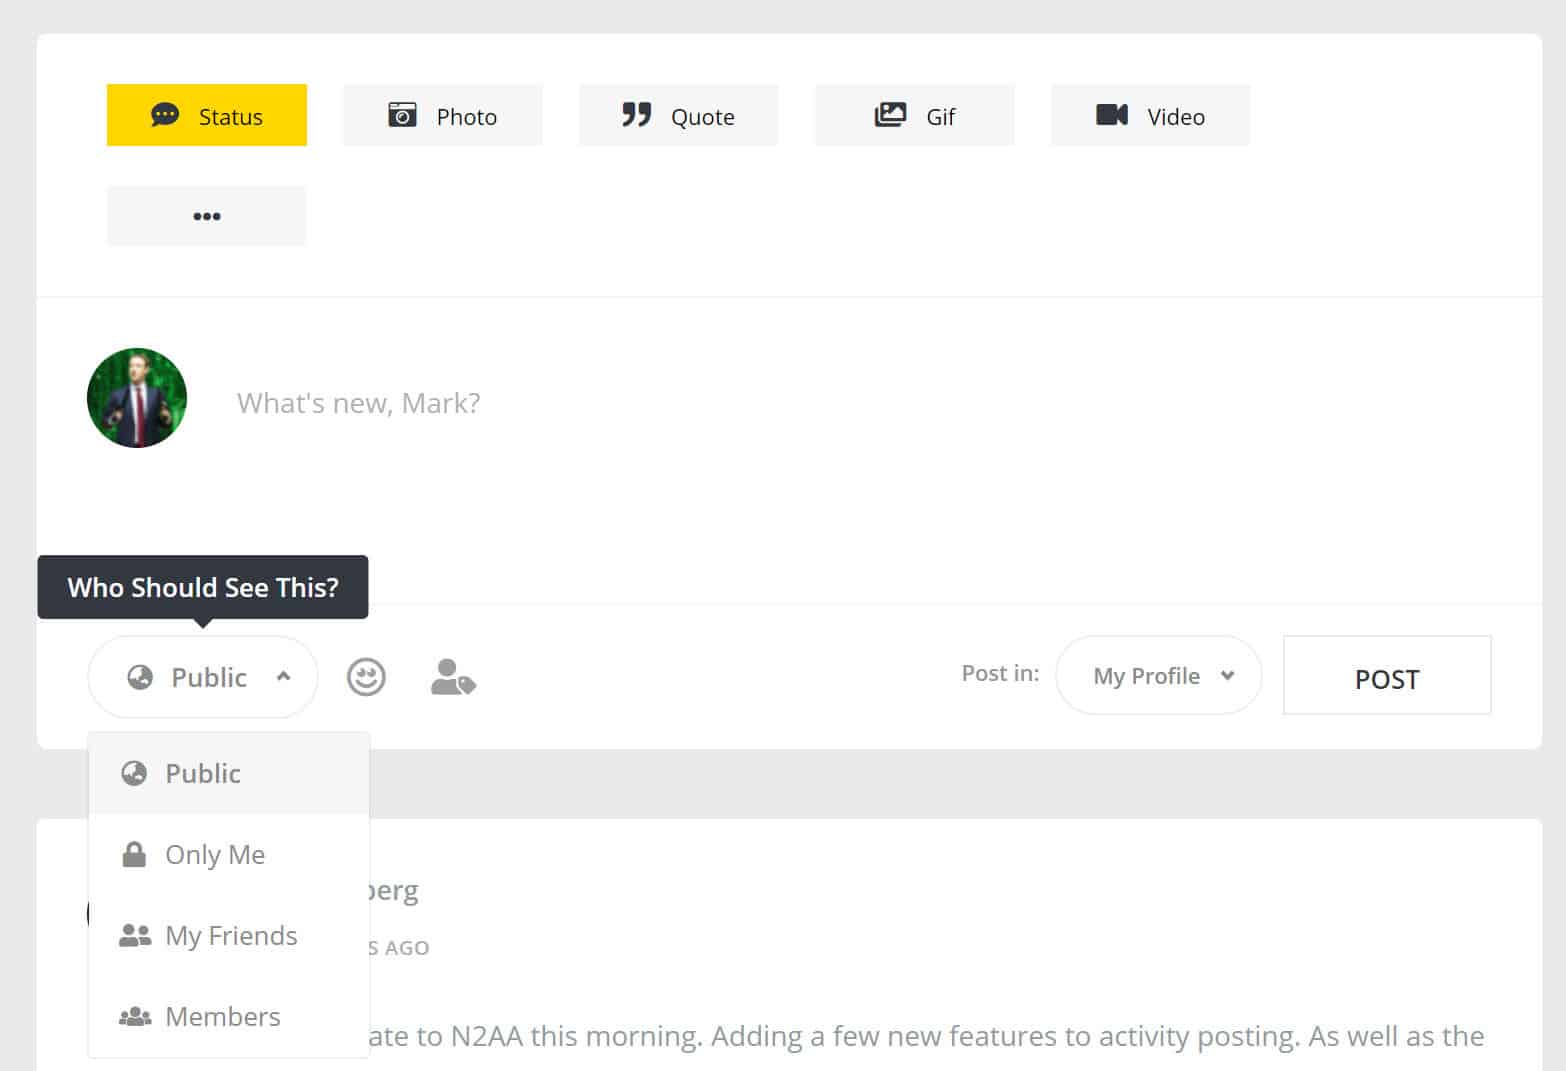Open the emoji picker smiley icon
The image size is (1566, 1071).
click(366, 677)
